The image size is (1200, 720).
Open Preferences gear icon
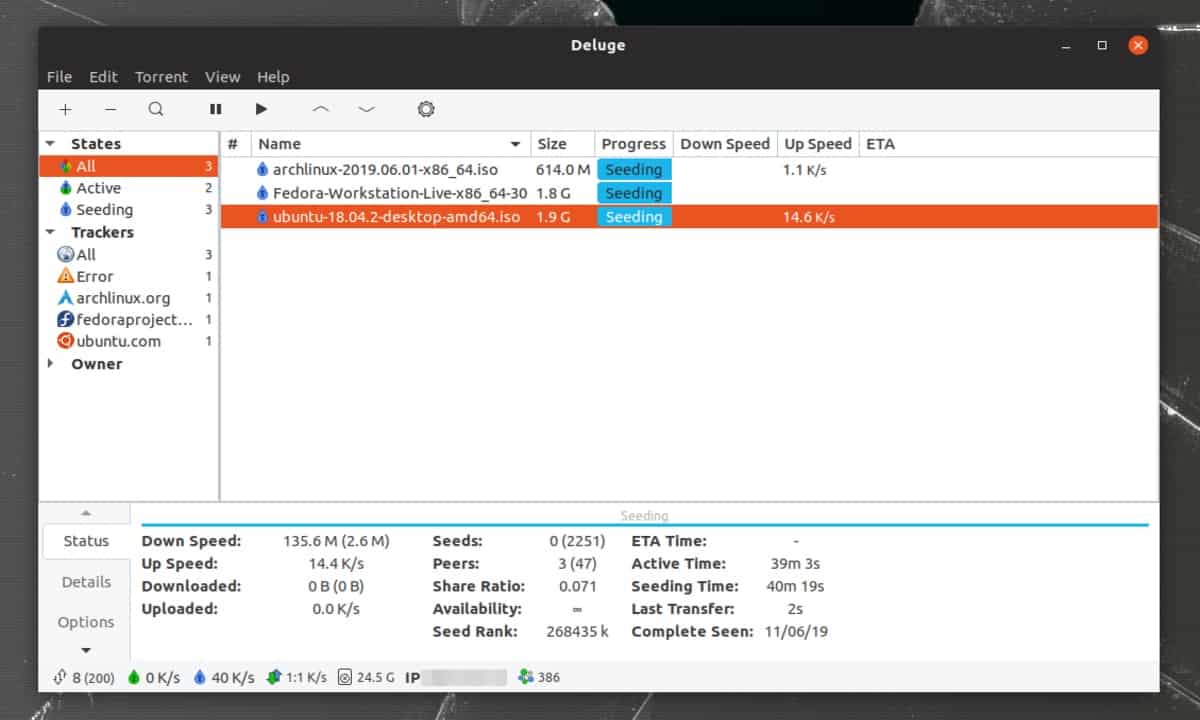pos(426,109)
